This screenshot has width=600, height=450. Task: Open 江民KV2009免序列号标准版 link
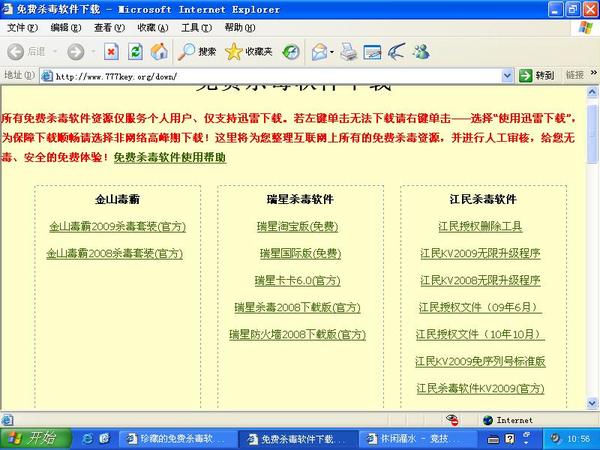click(480, 362)
